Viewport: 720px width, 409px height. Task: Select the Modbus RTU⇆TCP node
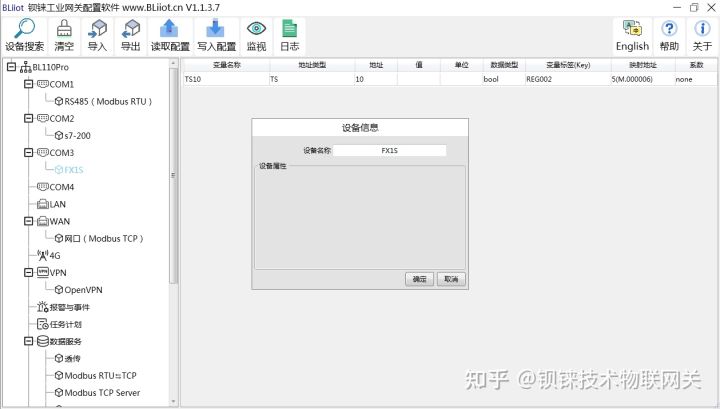[96, 375]
